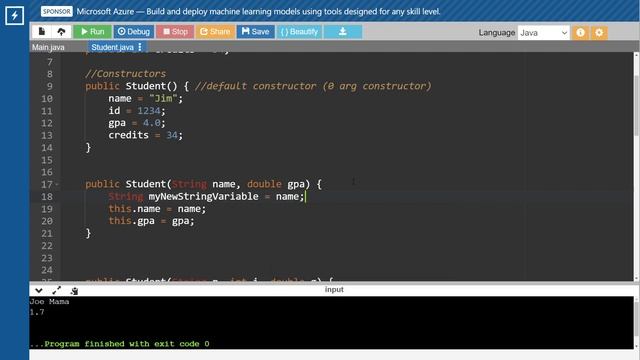Share the code
Viewport: 640px width, 360px height.
[x=215, y=31]
